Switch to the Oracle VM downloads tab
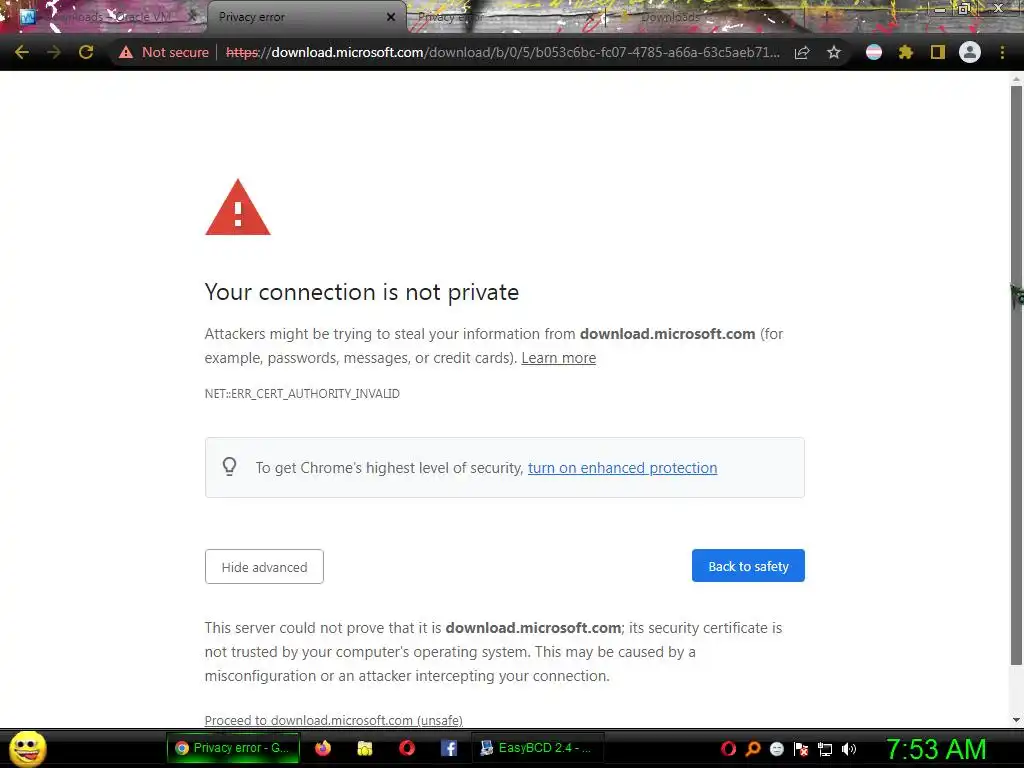The height and width of the screenshot is (768, 1024). [x=108, y=17]
